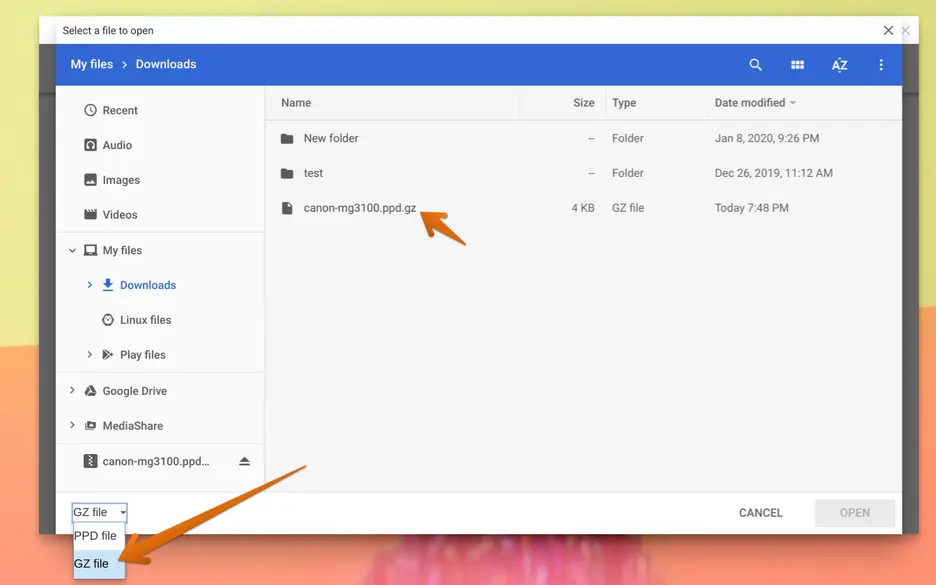The width and height of the screenshot is (936, 585).
Task: Sort the list by Name column
Action: [x=296, y=103]
